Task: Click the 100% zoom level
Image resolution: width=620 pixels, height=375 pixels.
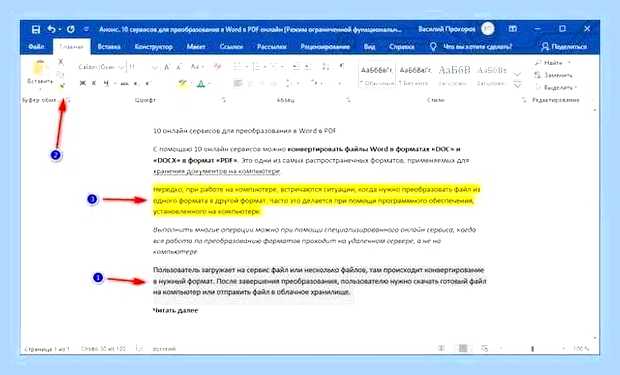Action: (x=580, y=348)
